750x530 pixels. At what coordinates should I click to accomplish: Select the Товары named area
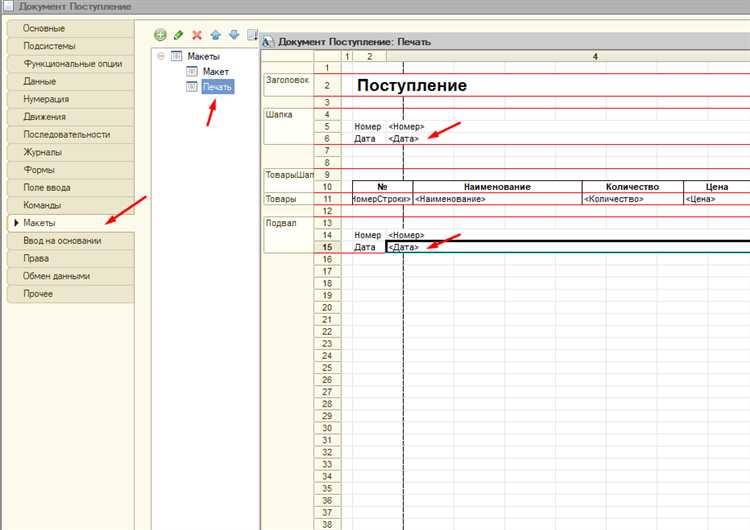point(288,199)
